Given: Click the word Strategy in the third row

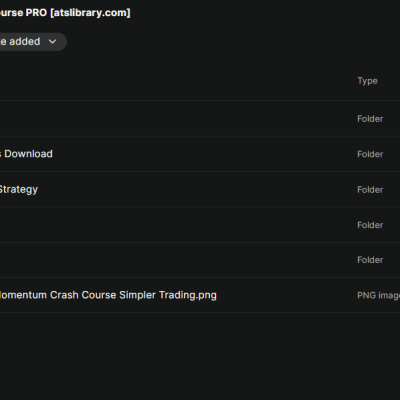Looking at the screenshot, I should tap(19, 189).
